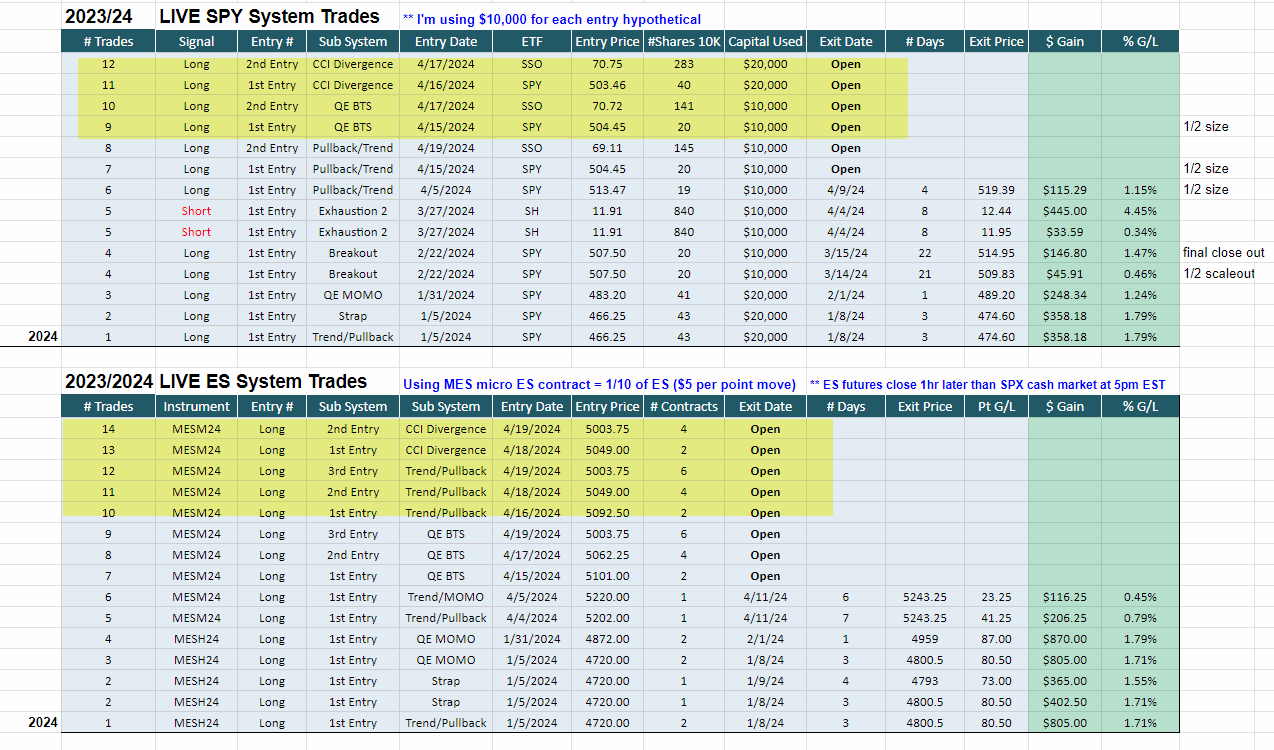
Task: Select point gain cell '73.00'
Action: [996, 681]
